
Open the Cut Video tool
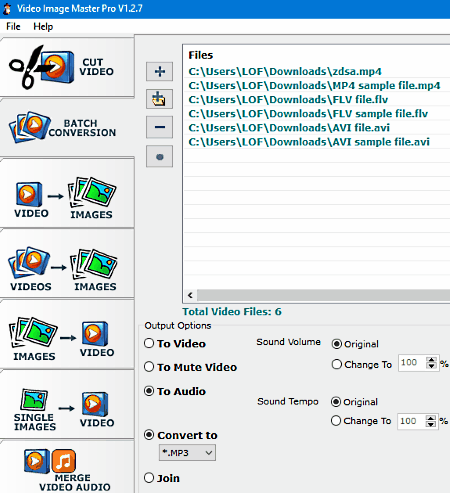67,67
